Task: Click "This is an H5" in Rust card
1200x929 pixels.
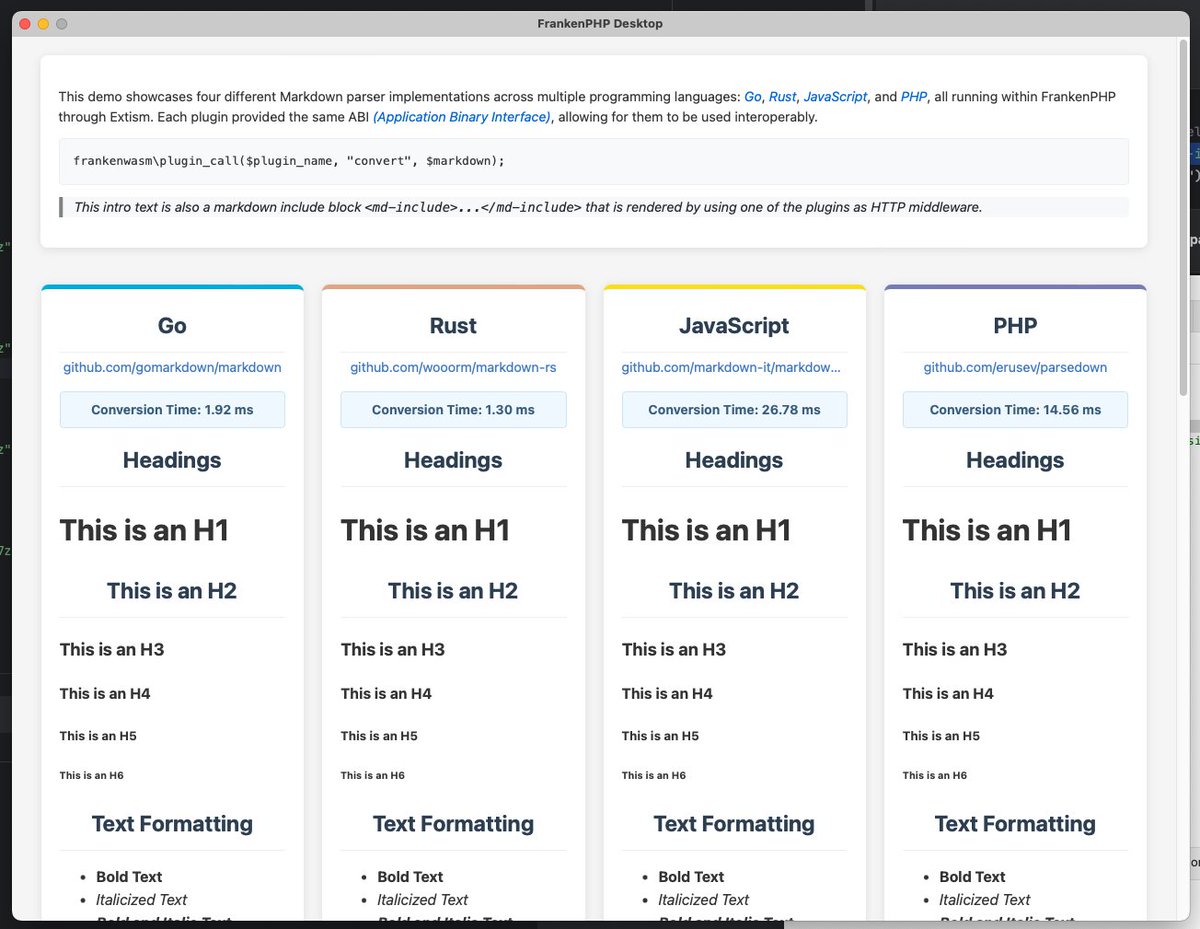Action: point(379,736)
